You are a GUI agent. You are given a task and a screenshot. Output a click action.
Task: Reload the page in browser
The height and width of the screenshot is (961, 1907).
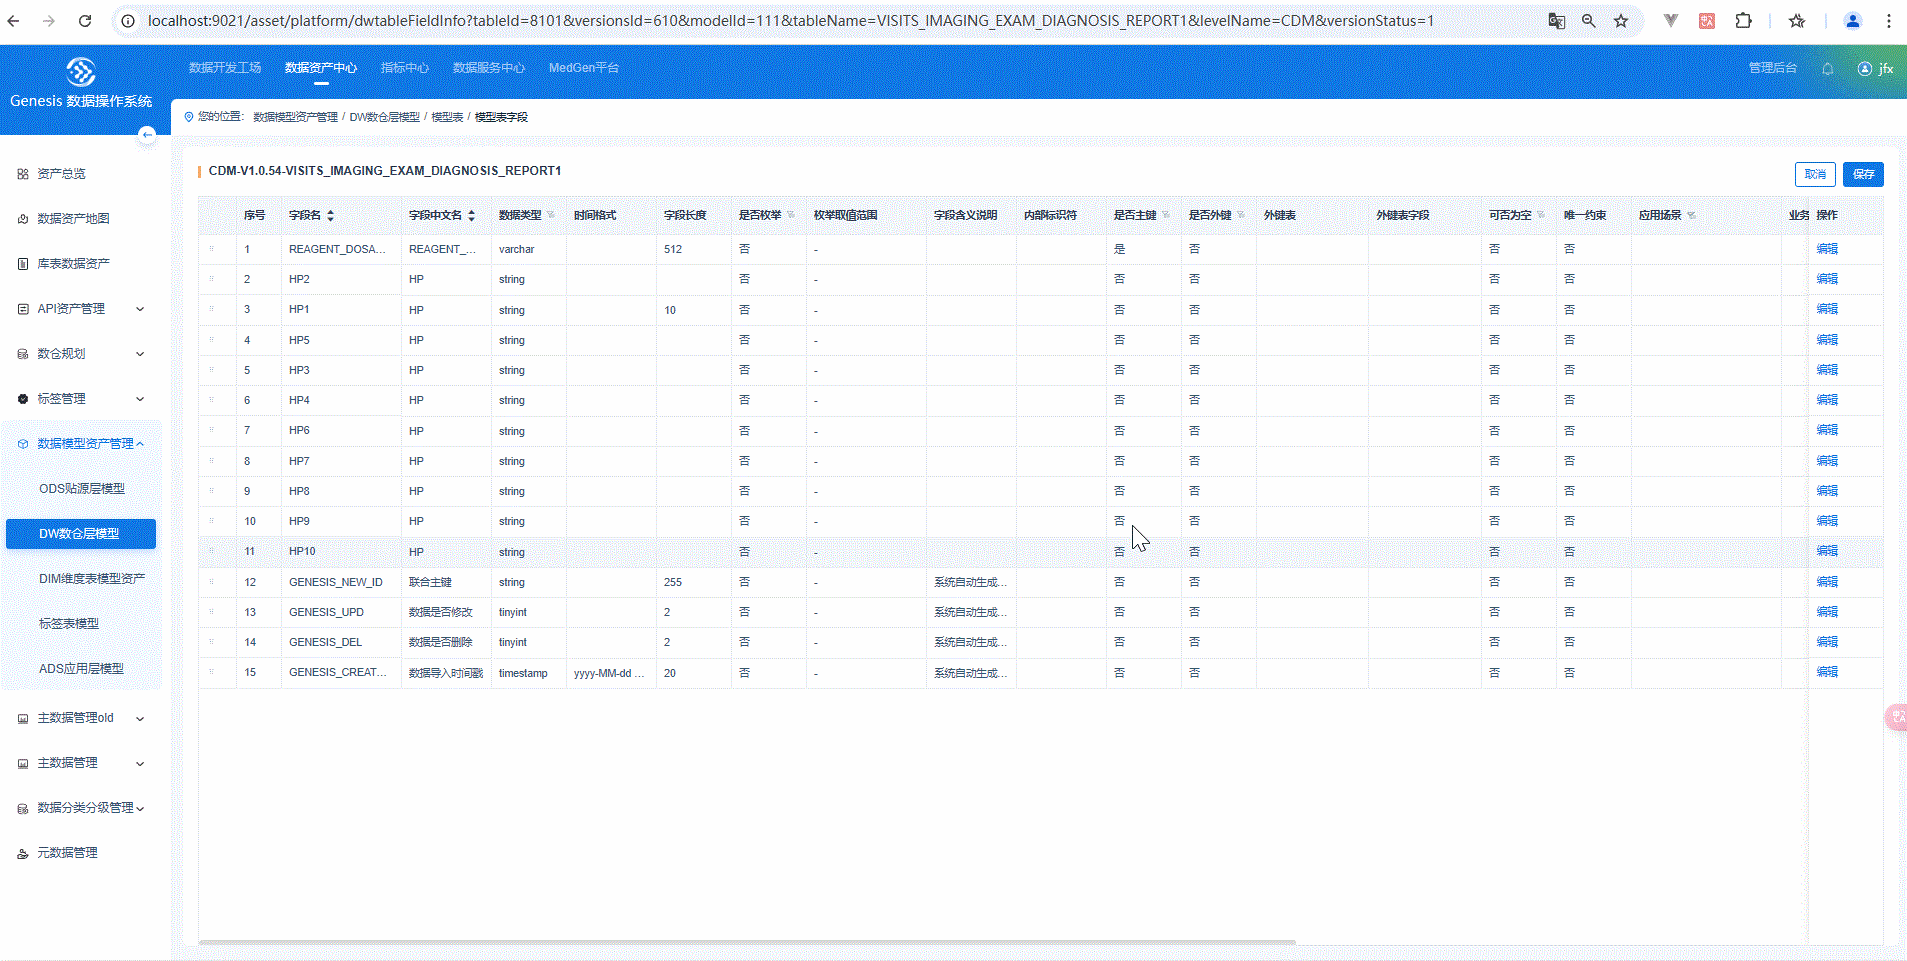click(85, 21)
